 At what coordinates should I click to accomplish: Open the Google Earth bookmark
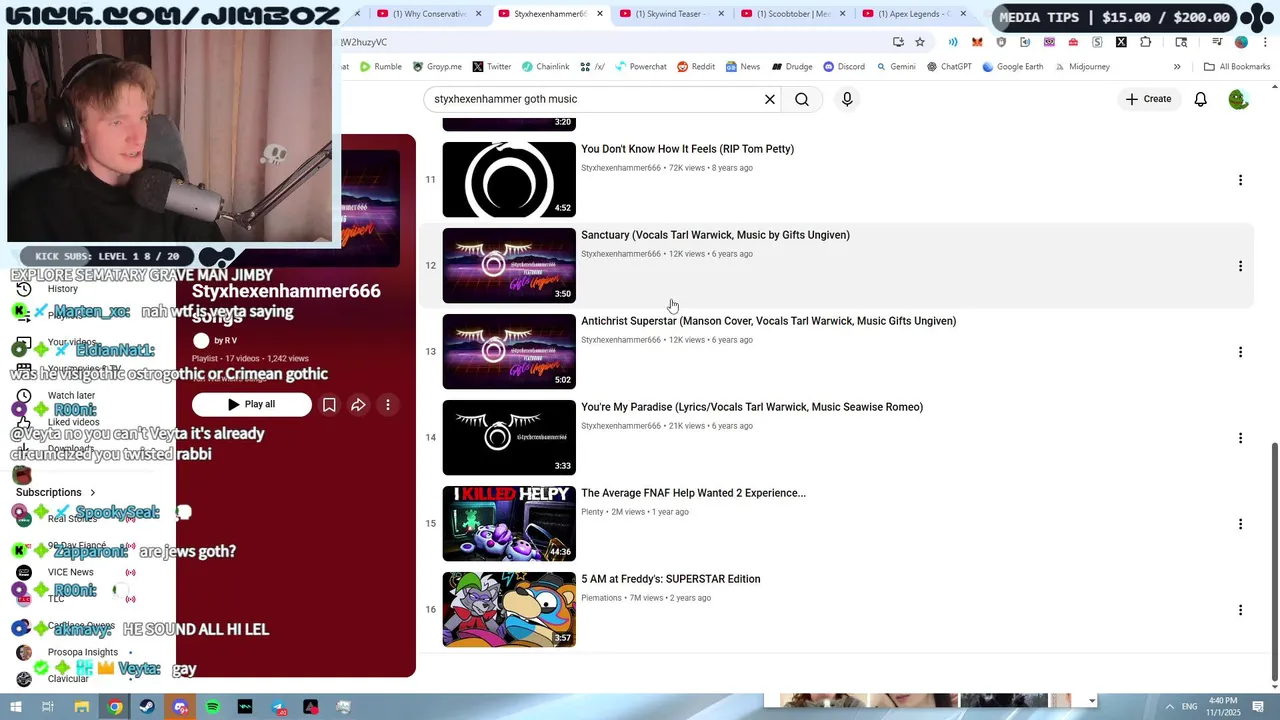point(1013,67)
